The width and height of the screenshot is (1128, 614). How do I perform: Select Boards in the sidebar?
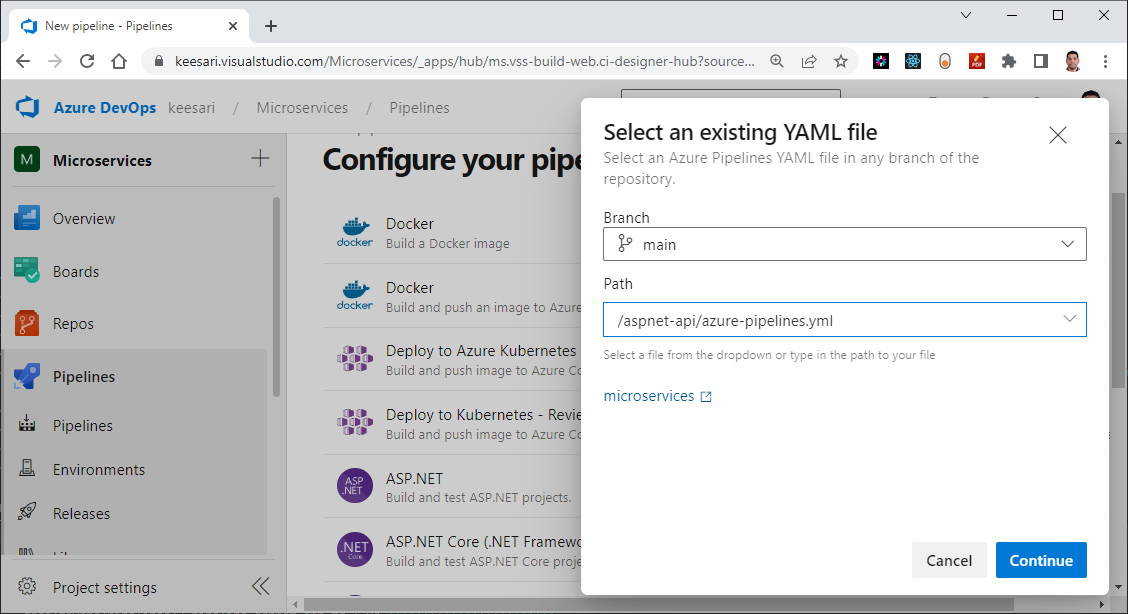tap(76, 272)
